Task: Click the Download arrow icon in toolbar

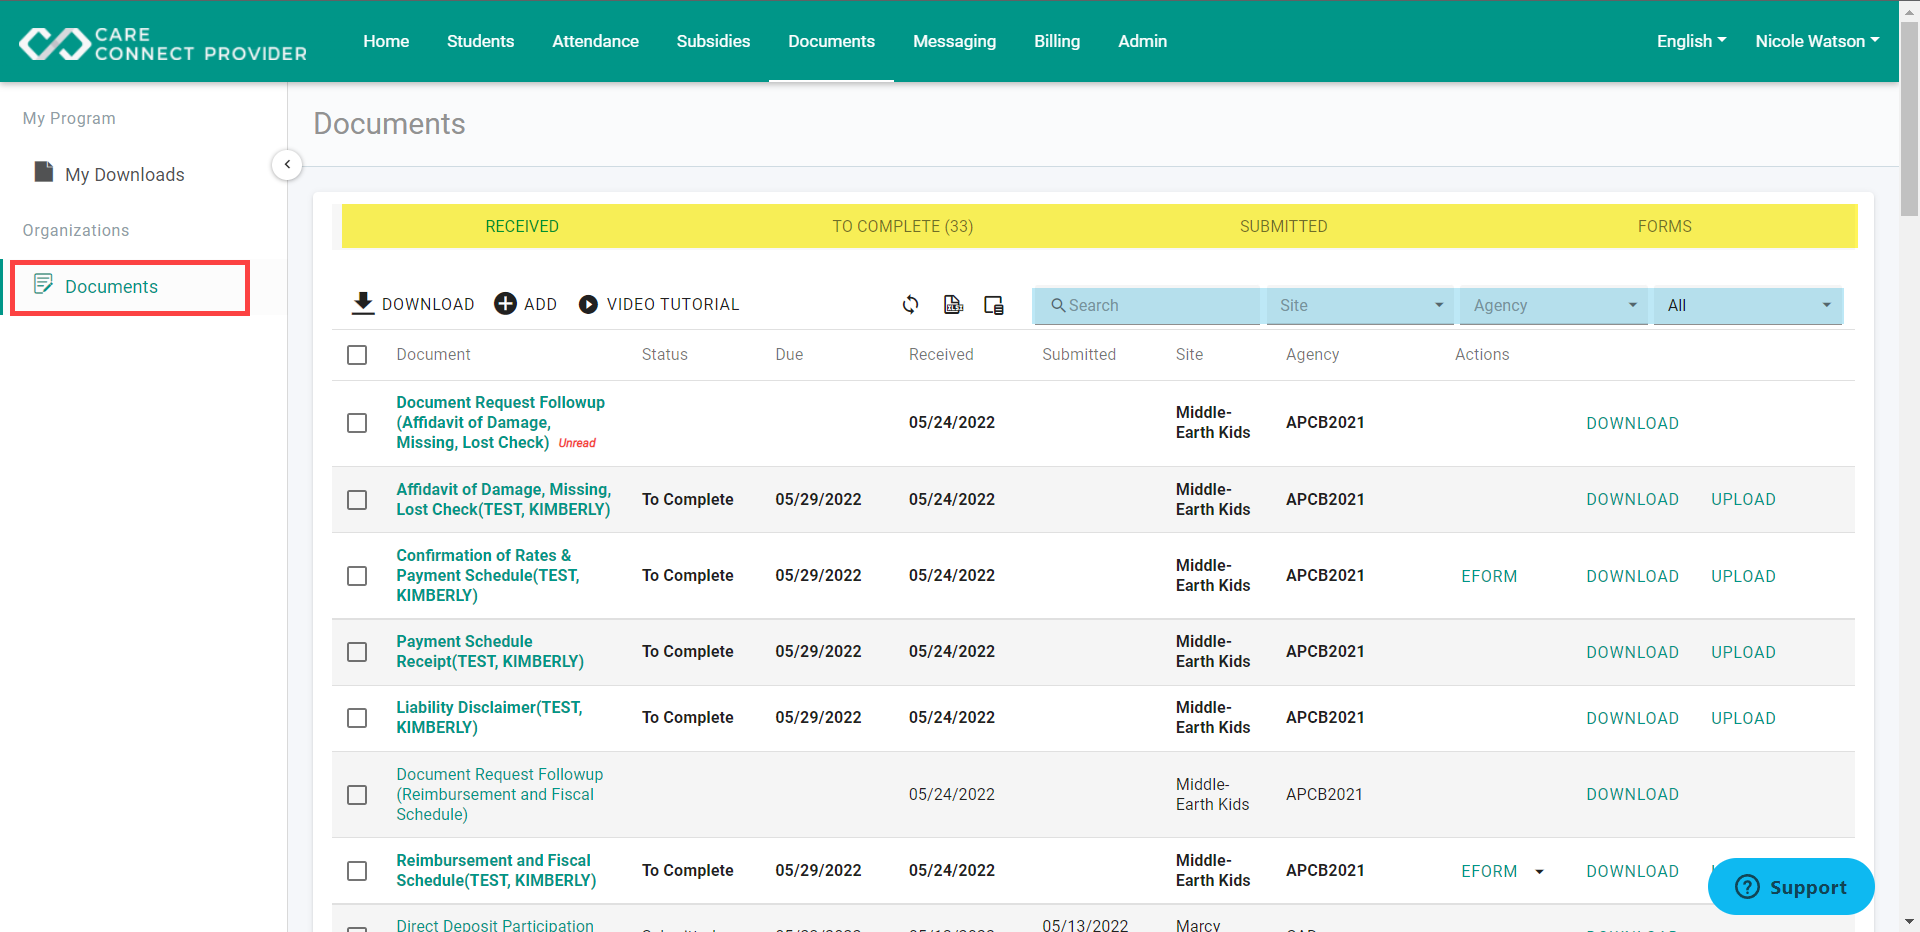Action: click(x=363, y=303)
